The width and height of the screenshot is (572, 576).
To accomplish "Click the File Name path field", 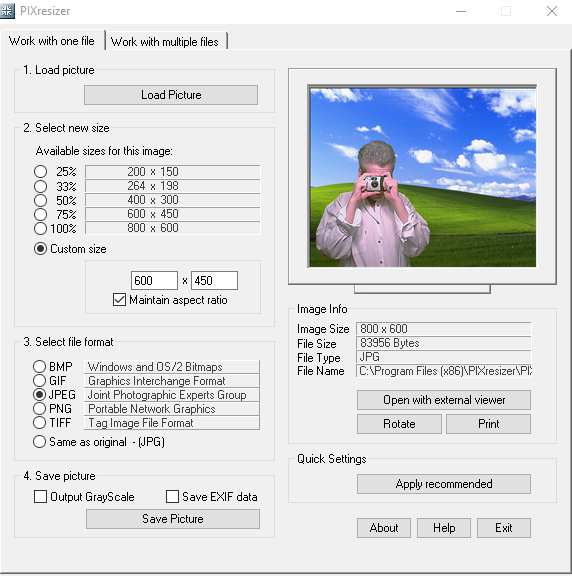I will 443,371.
